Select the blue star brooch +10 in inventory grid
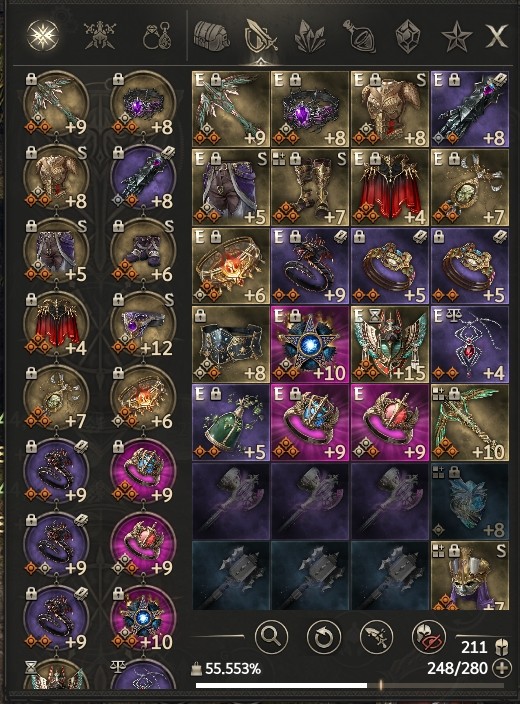This screenshot has height=704, width=520. point(310,344)
